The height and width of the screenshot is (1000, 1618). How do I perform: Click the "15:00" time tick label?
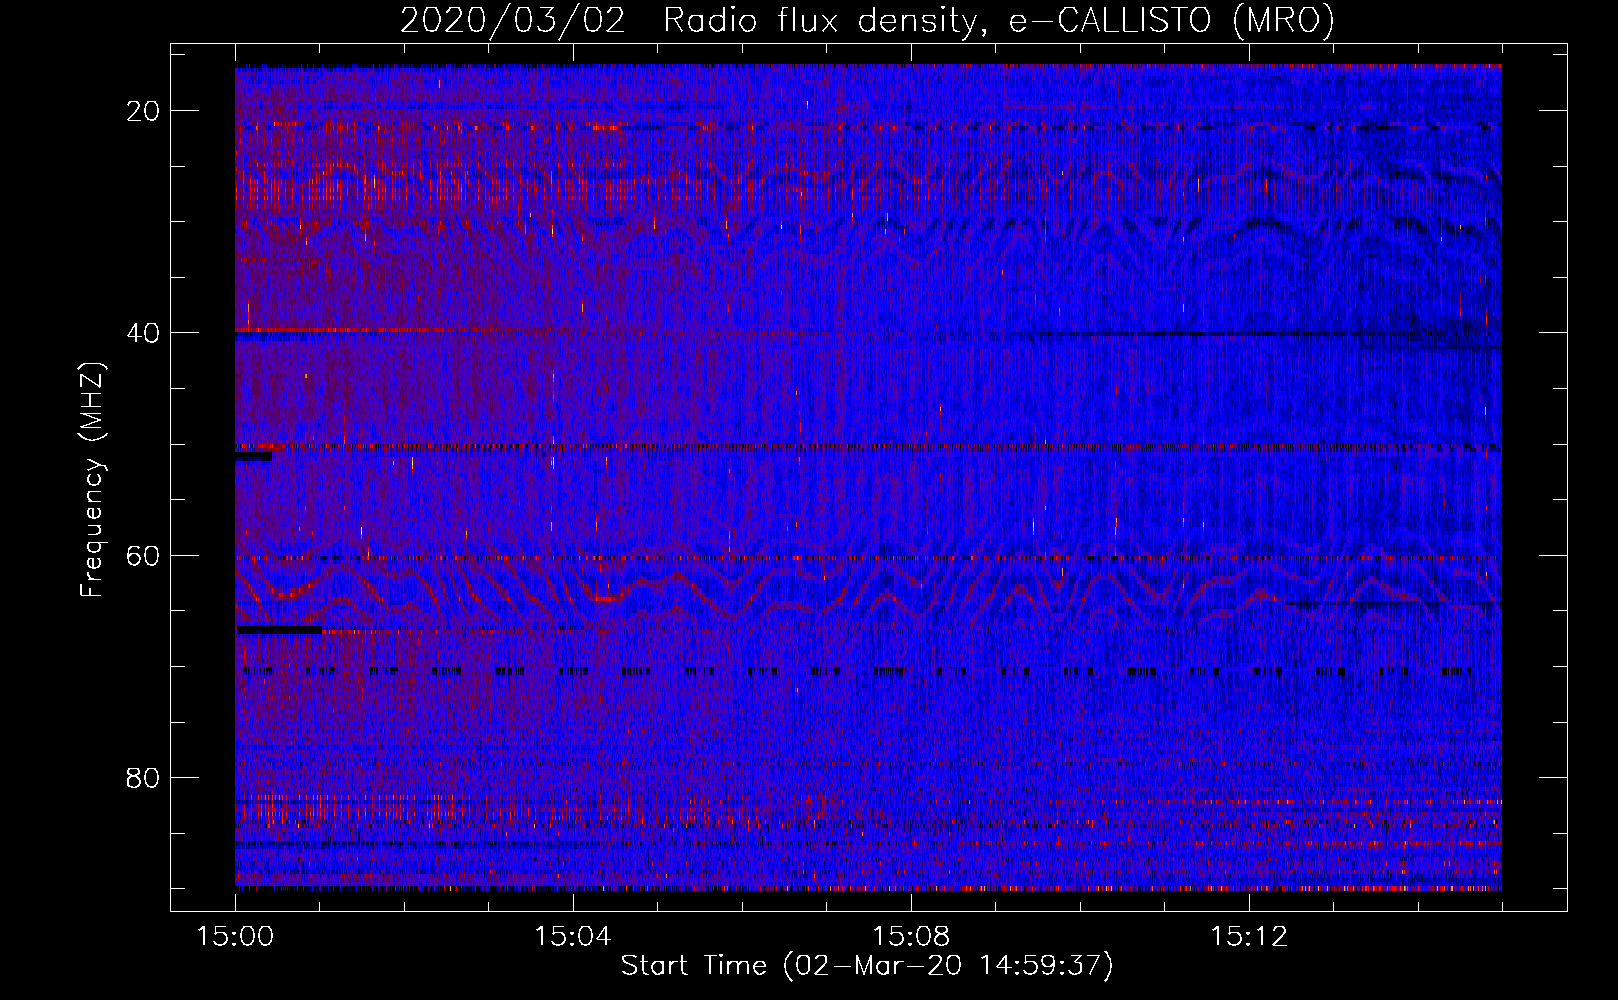(x=235, y=937)
